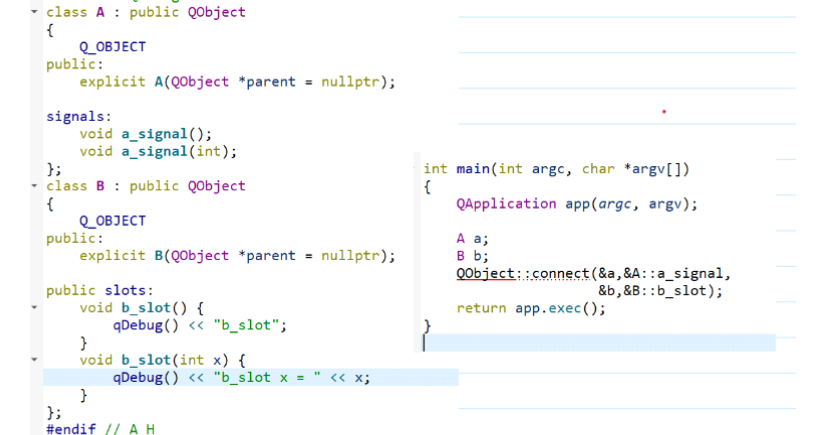840x435 pixels.
Task: Click the Q_OBJECT macro in class B
Action: coord(112,221)
